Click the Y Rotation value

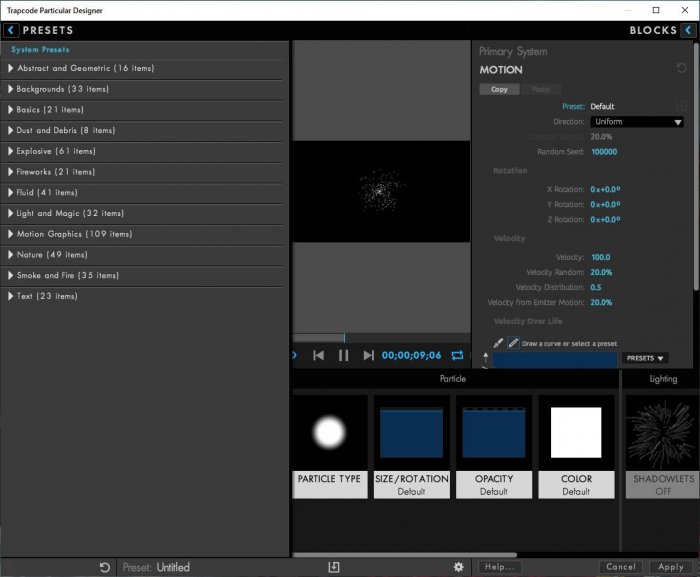(x=605, y=205)
